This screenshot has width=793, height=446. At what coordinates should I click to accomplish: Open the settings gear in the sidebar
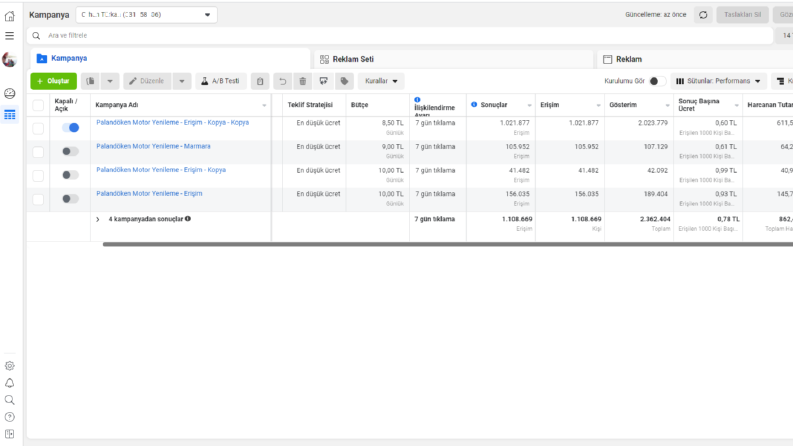tap(10, 366)
